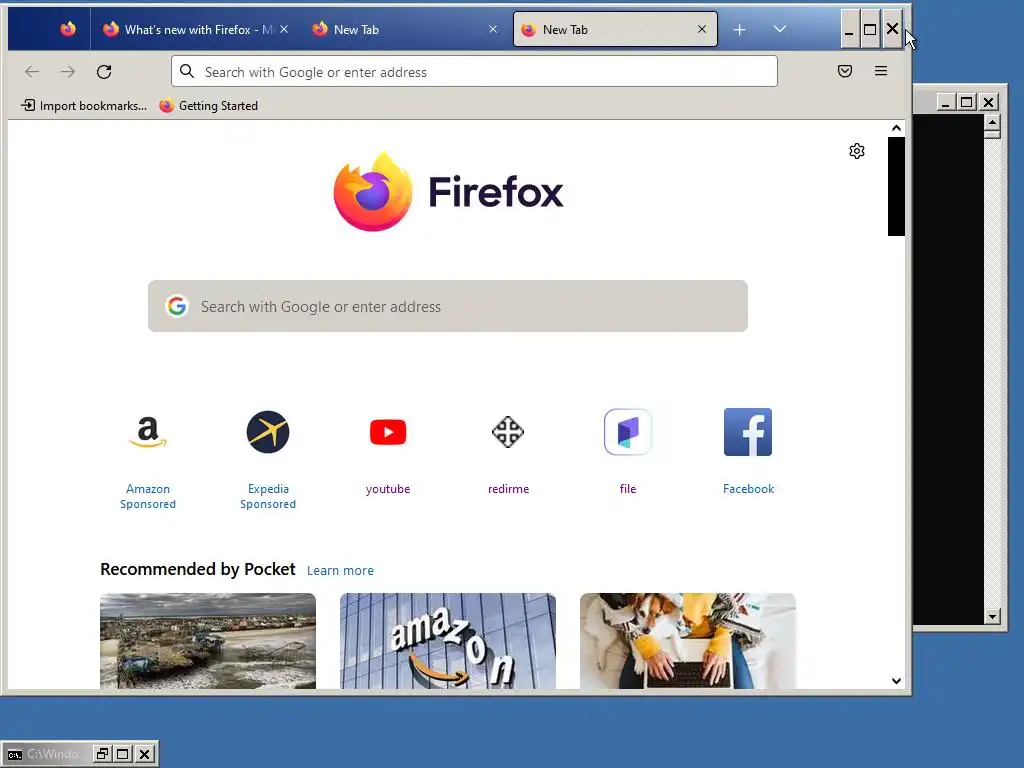Click Import bookmarks bookmark item
This screenshot has width=1024, height=768.
tap(84, 106)
